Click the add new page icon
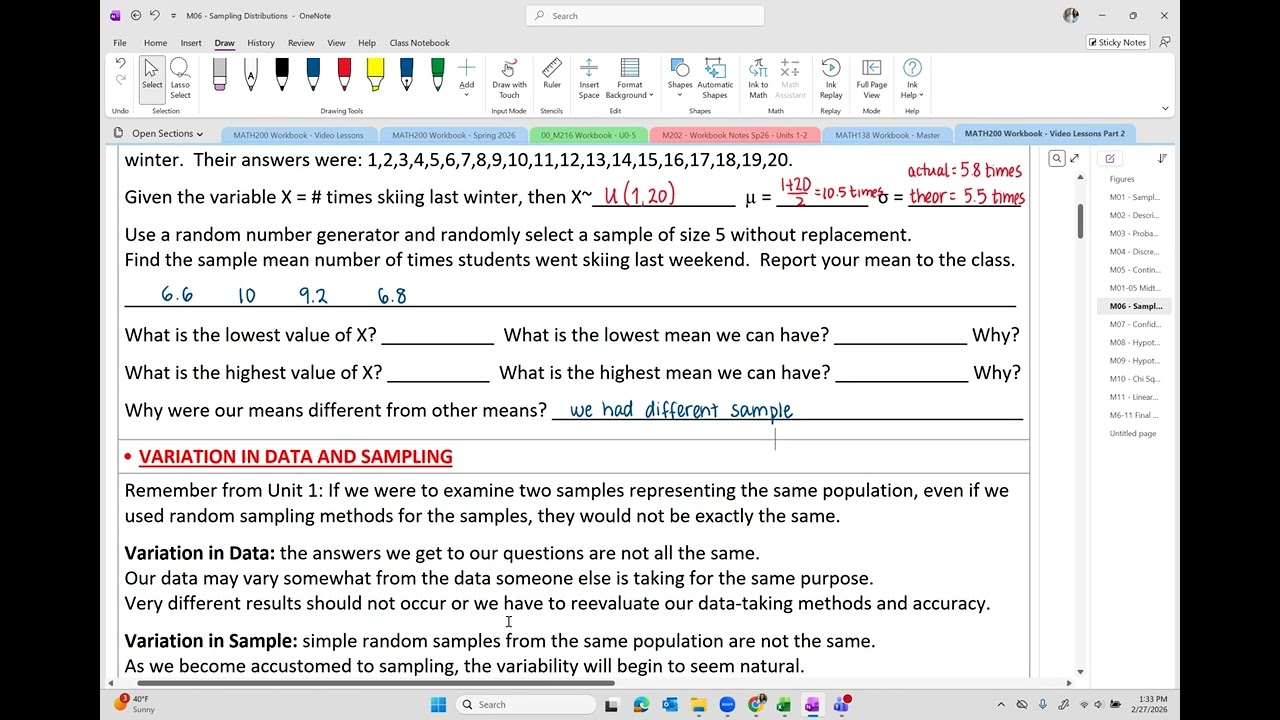1280x720 pixels. [x=1109, y=158]
